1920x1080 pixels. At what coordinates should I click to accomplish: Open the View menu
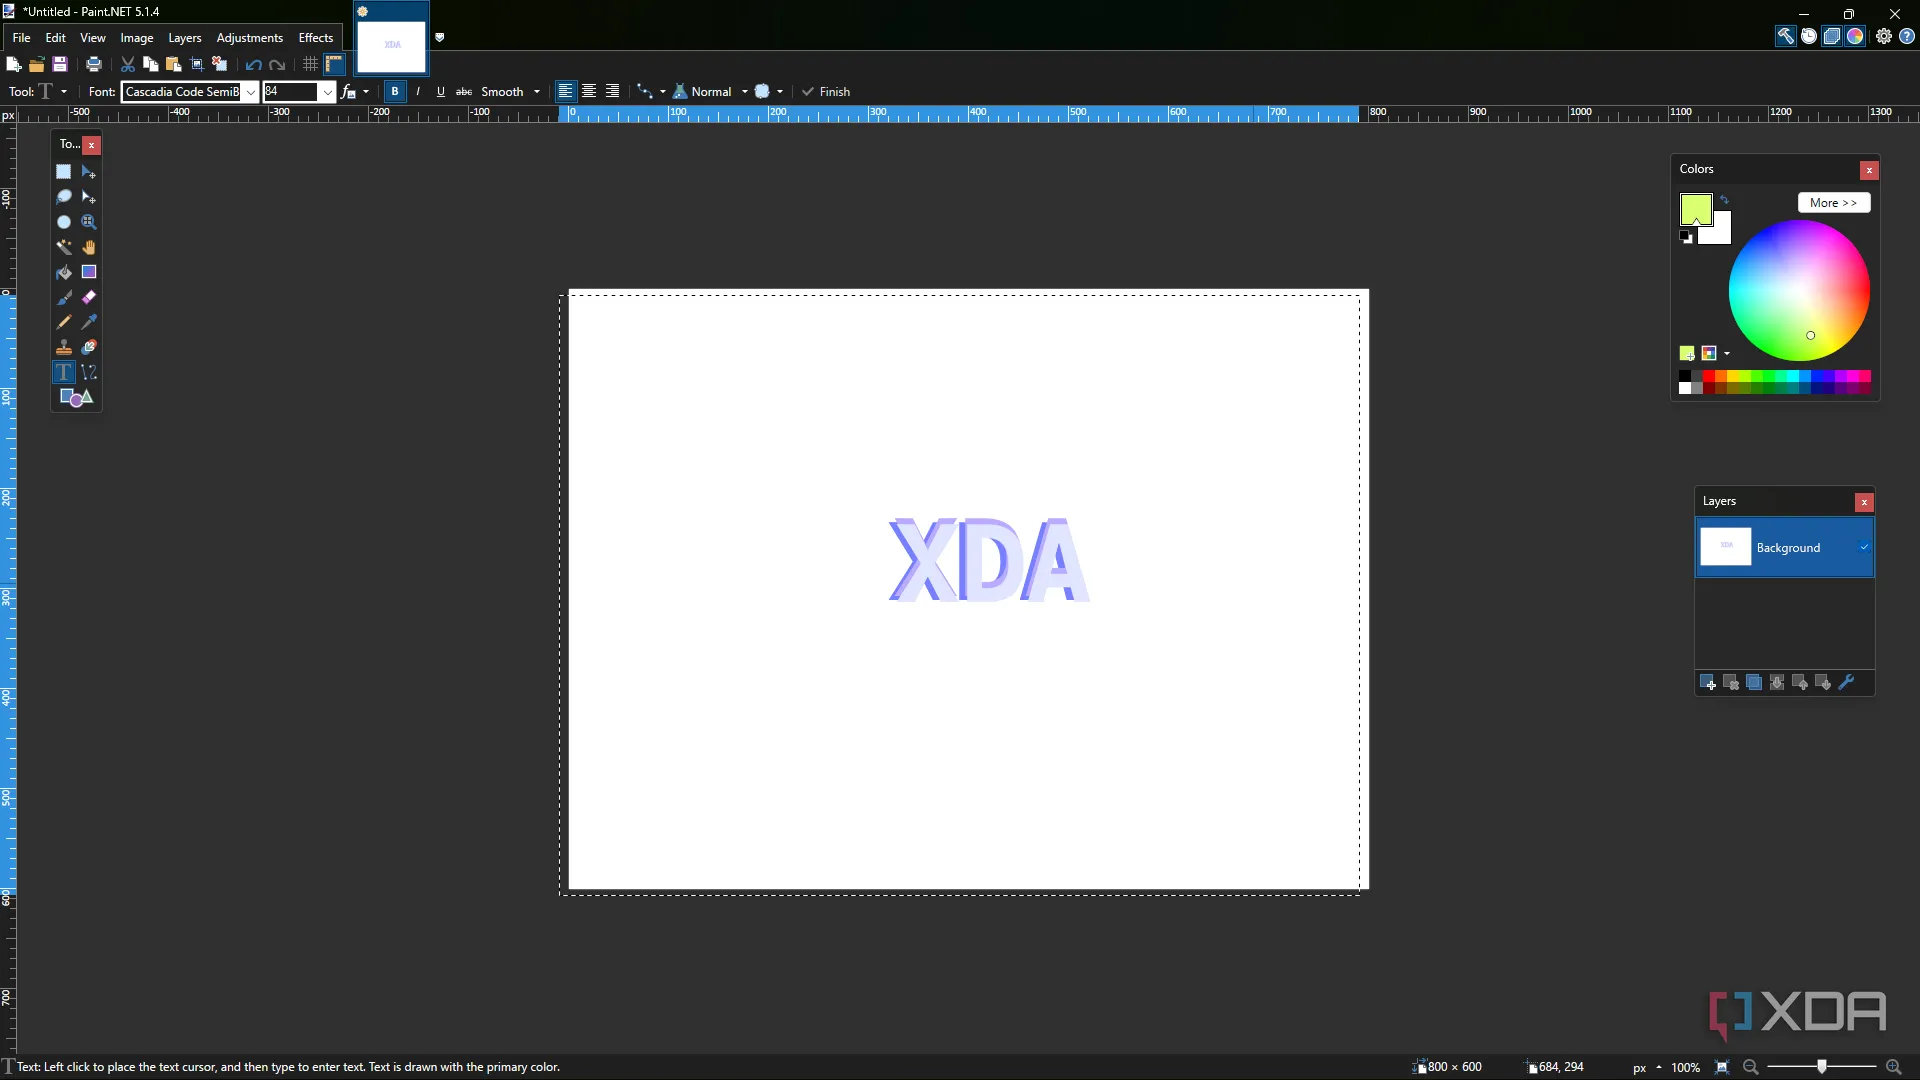[93, 38]
